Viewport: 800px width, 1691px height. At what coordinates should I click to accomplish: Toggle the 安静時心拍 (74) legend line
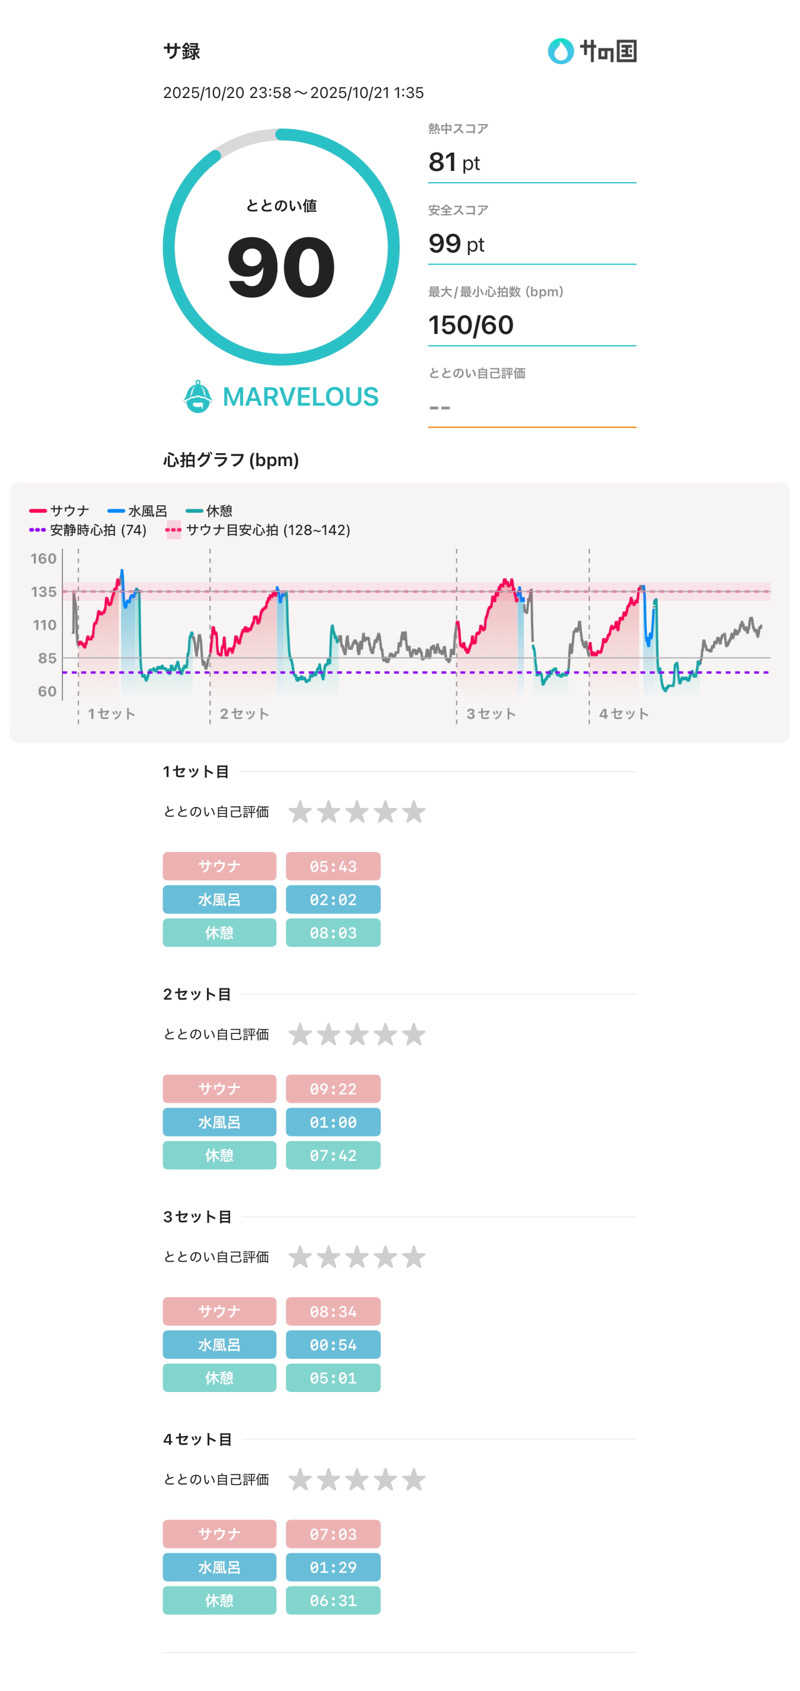88,530
